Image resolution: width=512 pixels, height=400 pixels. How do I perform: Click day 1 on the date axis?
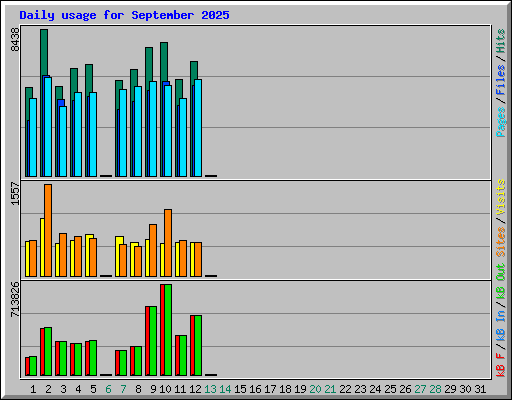tap(33, 389)
